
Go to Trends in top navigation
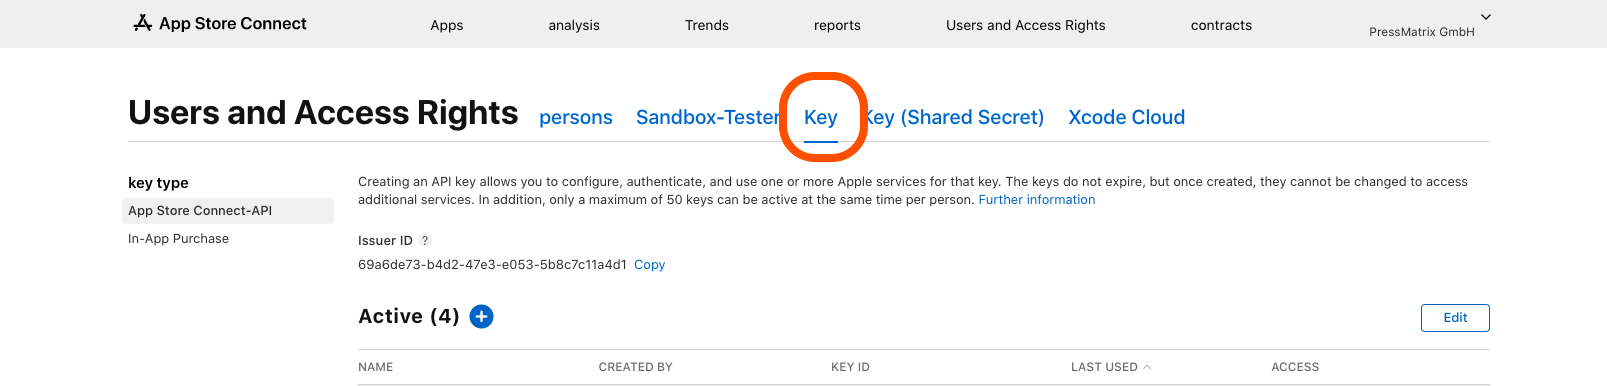(707, 25)
